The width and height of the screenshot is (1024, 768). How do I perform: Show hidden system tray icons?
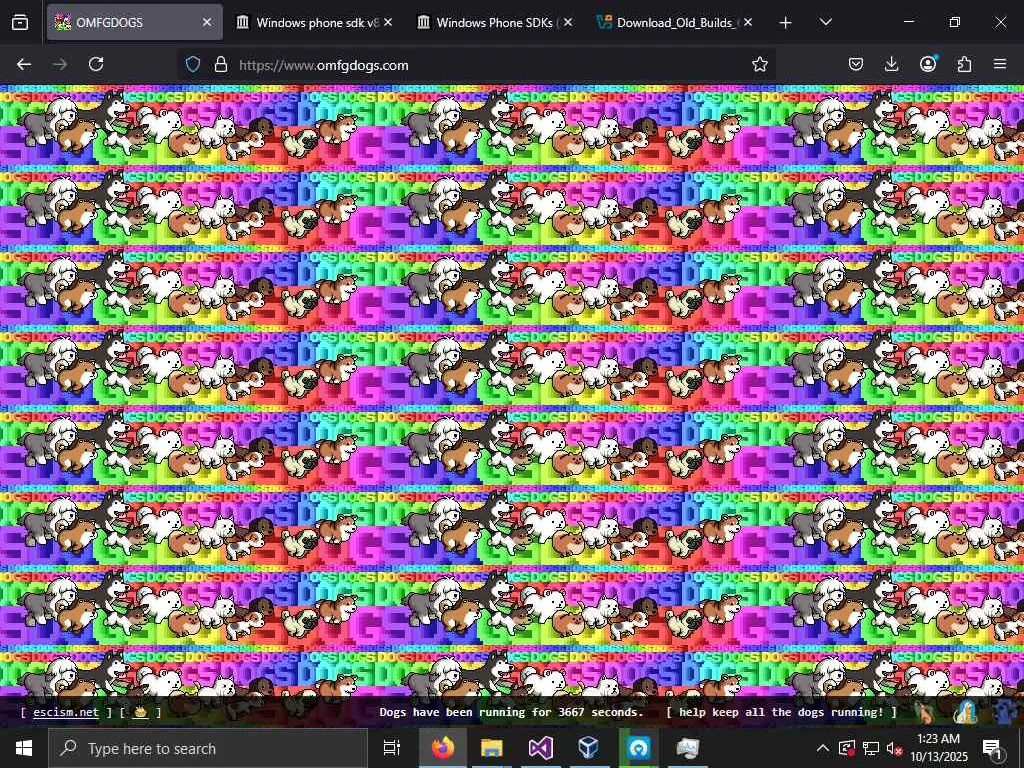[x=823, y=748]
